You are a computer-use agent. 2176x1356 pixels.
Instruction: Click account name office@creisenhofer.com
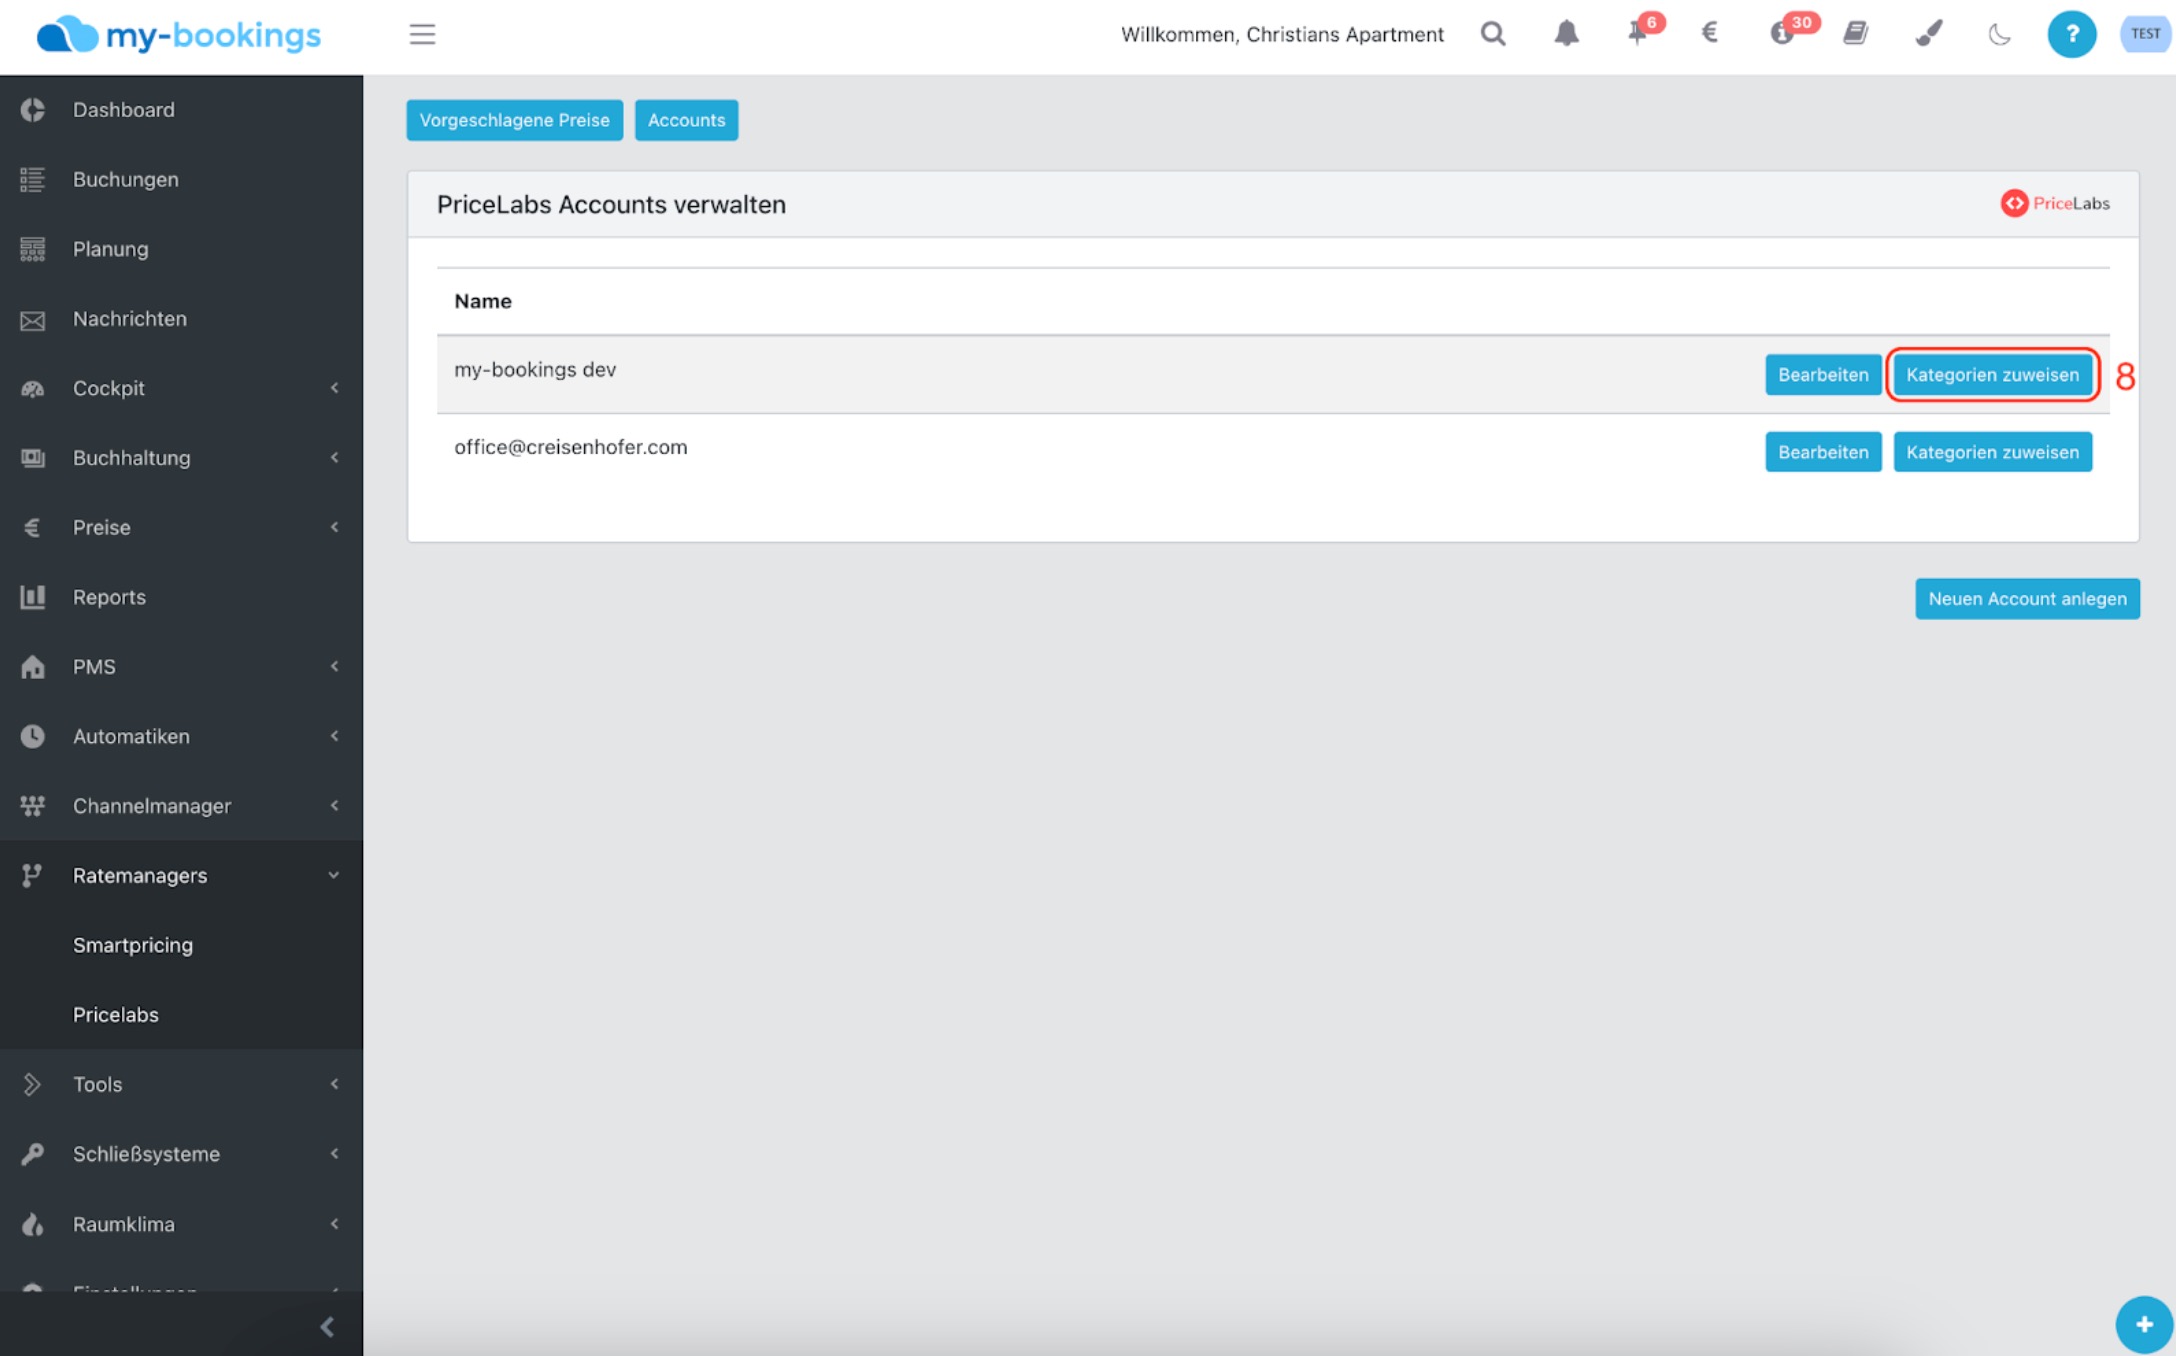tap(571, 447)
